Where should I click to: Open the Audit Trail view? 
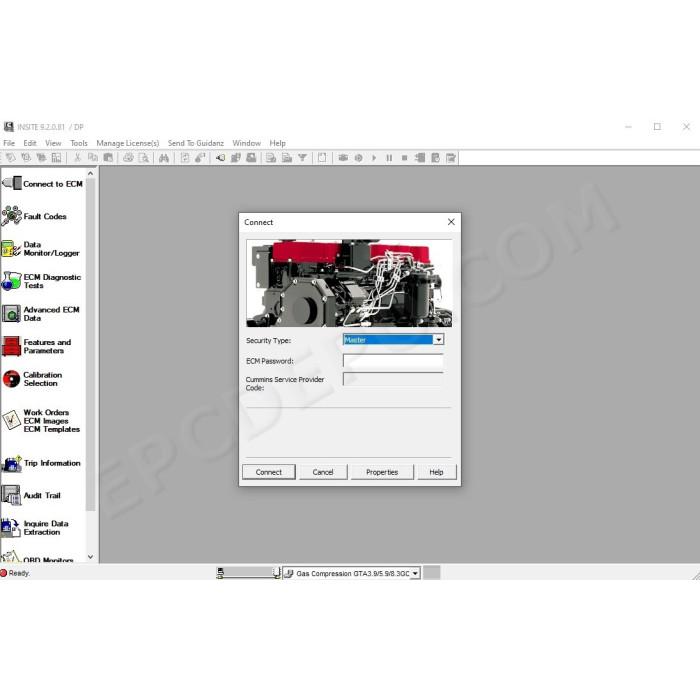click(x=31, y=496)
